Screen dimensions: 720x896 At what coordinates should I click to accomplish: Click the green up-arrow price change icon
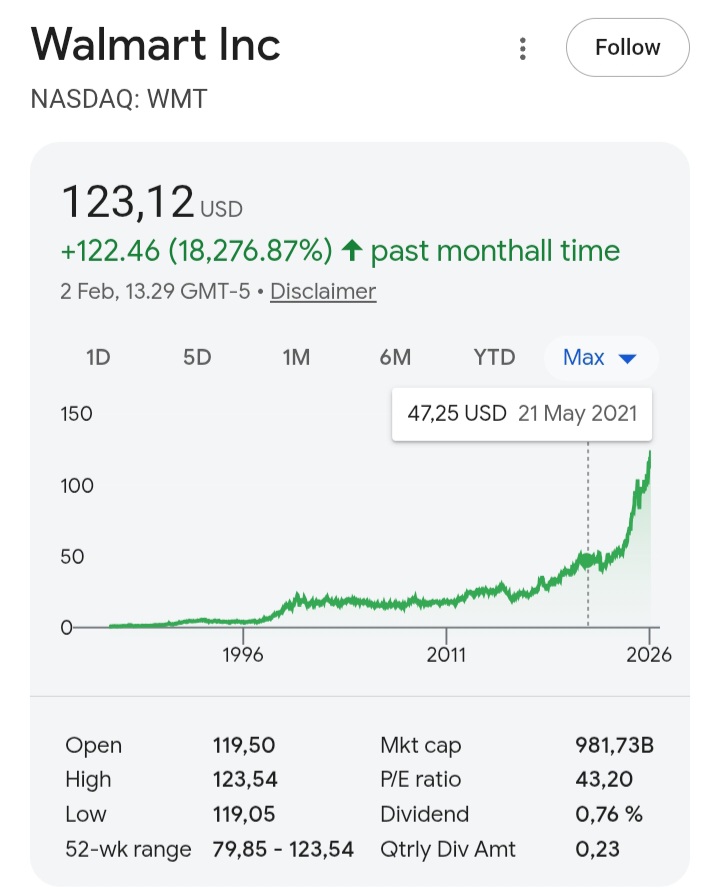click(350, 250)
